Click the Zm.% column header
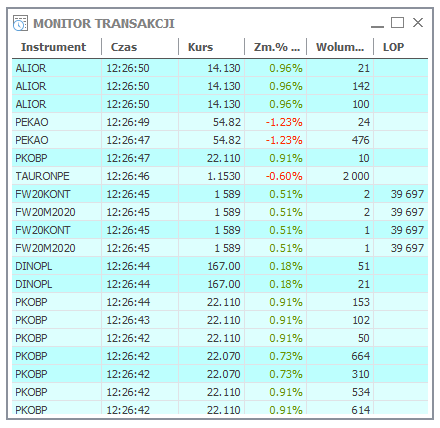 click(276, 47)
